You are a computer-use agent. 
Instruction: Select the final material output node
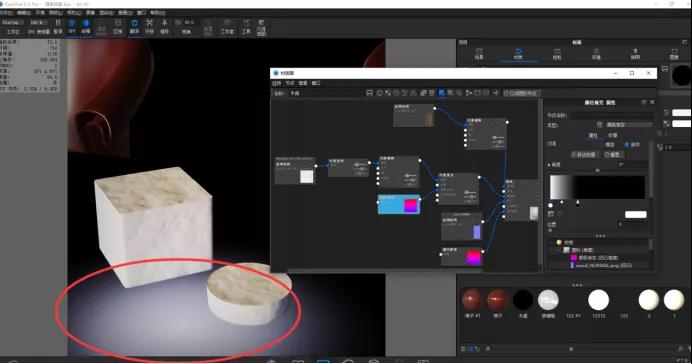[522, 200]
